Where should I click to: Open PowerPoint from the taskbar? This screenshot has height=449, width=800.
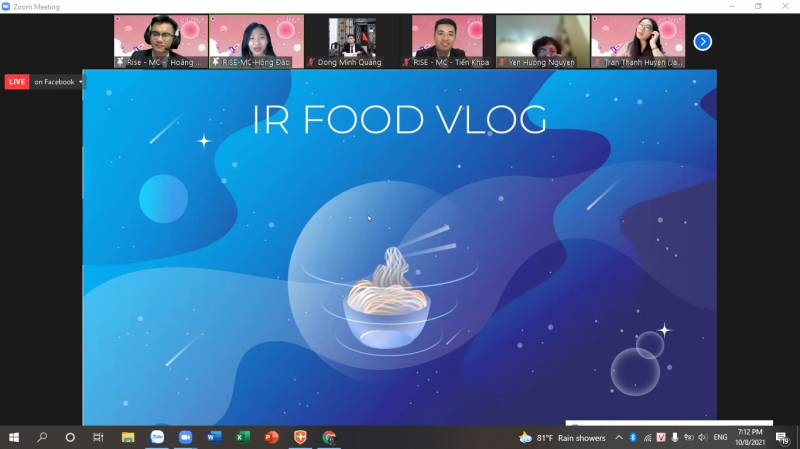271,437
